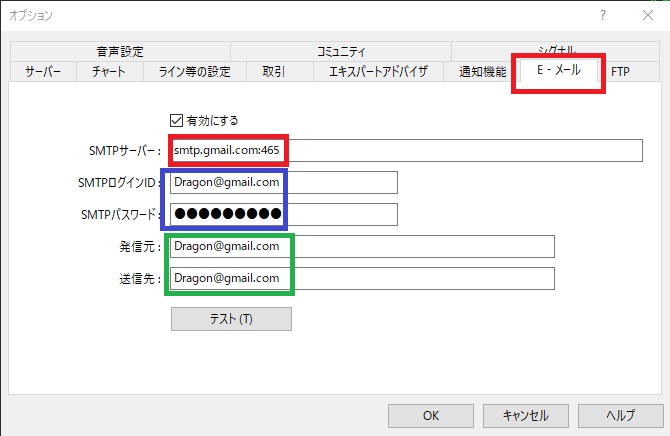Click the テスト (T) button
The height and width of the screenshot is (436, 670).
231,319
